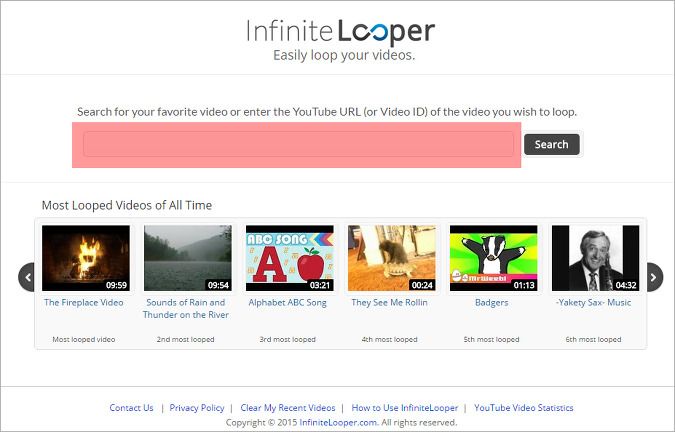Click 'Alphabet ABC Song' title link
The width and height of the screenshot is (675, 432).
pyautogui.click(x=288, y=302)
